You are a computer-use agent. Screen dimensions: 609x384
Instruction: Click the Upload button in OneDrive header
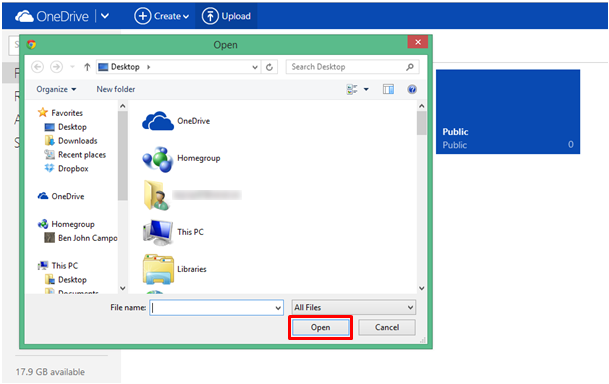(226, 16)
